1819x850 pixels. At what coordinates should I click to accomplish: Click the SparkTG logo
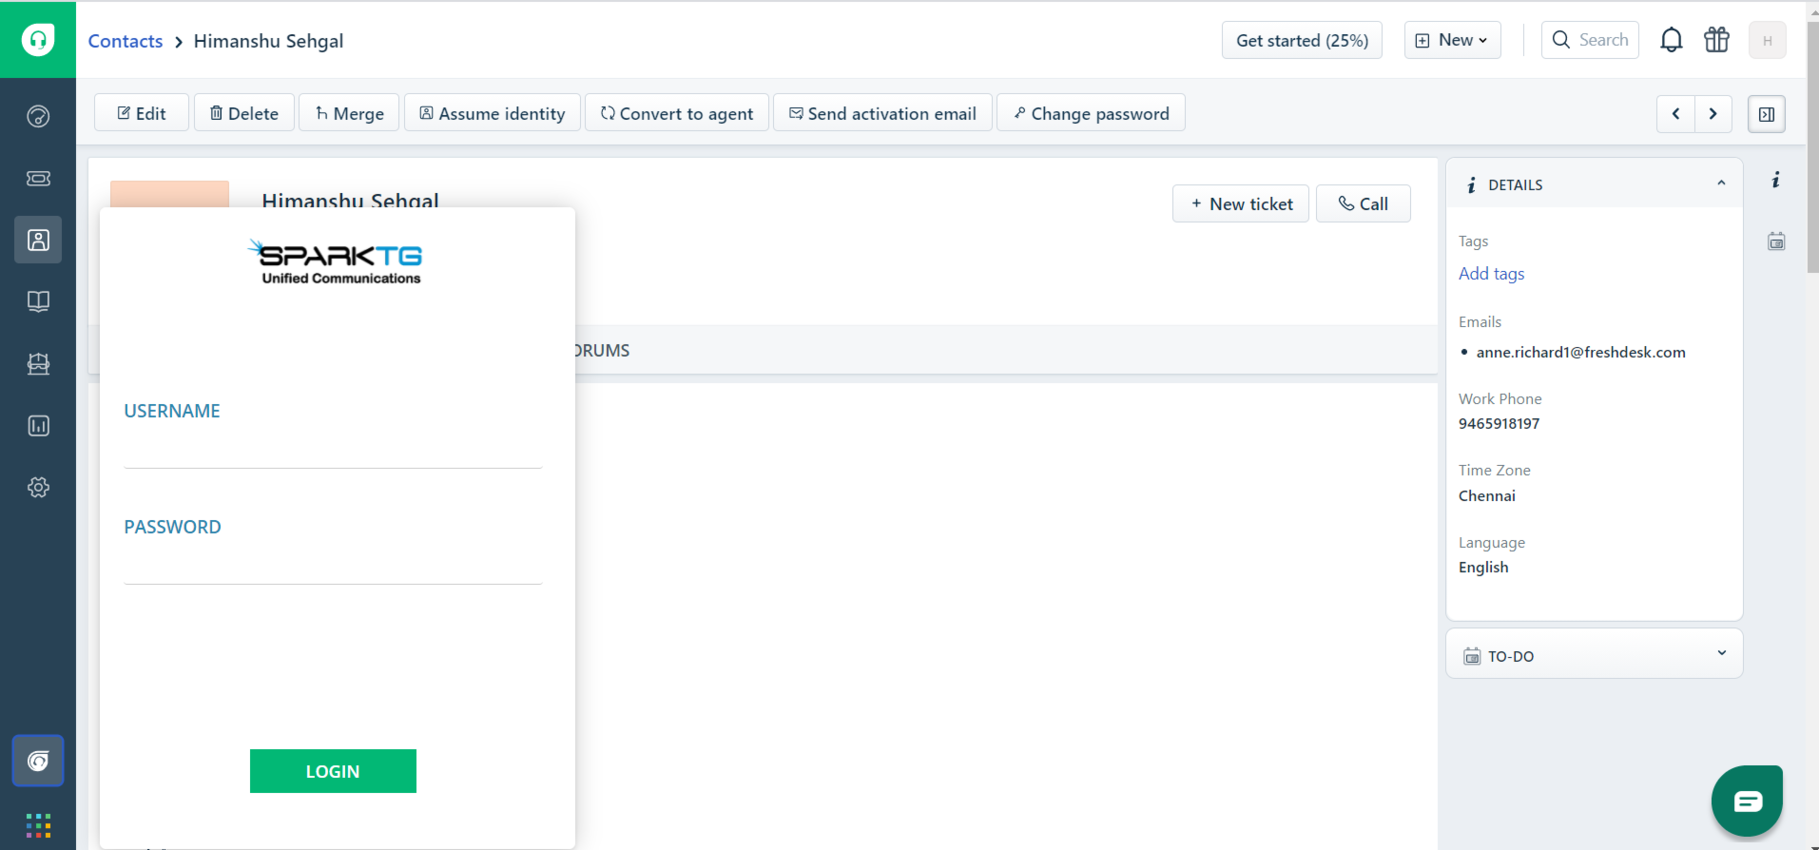click(x=336, y=262)
